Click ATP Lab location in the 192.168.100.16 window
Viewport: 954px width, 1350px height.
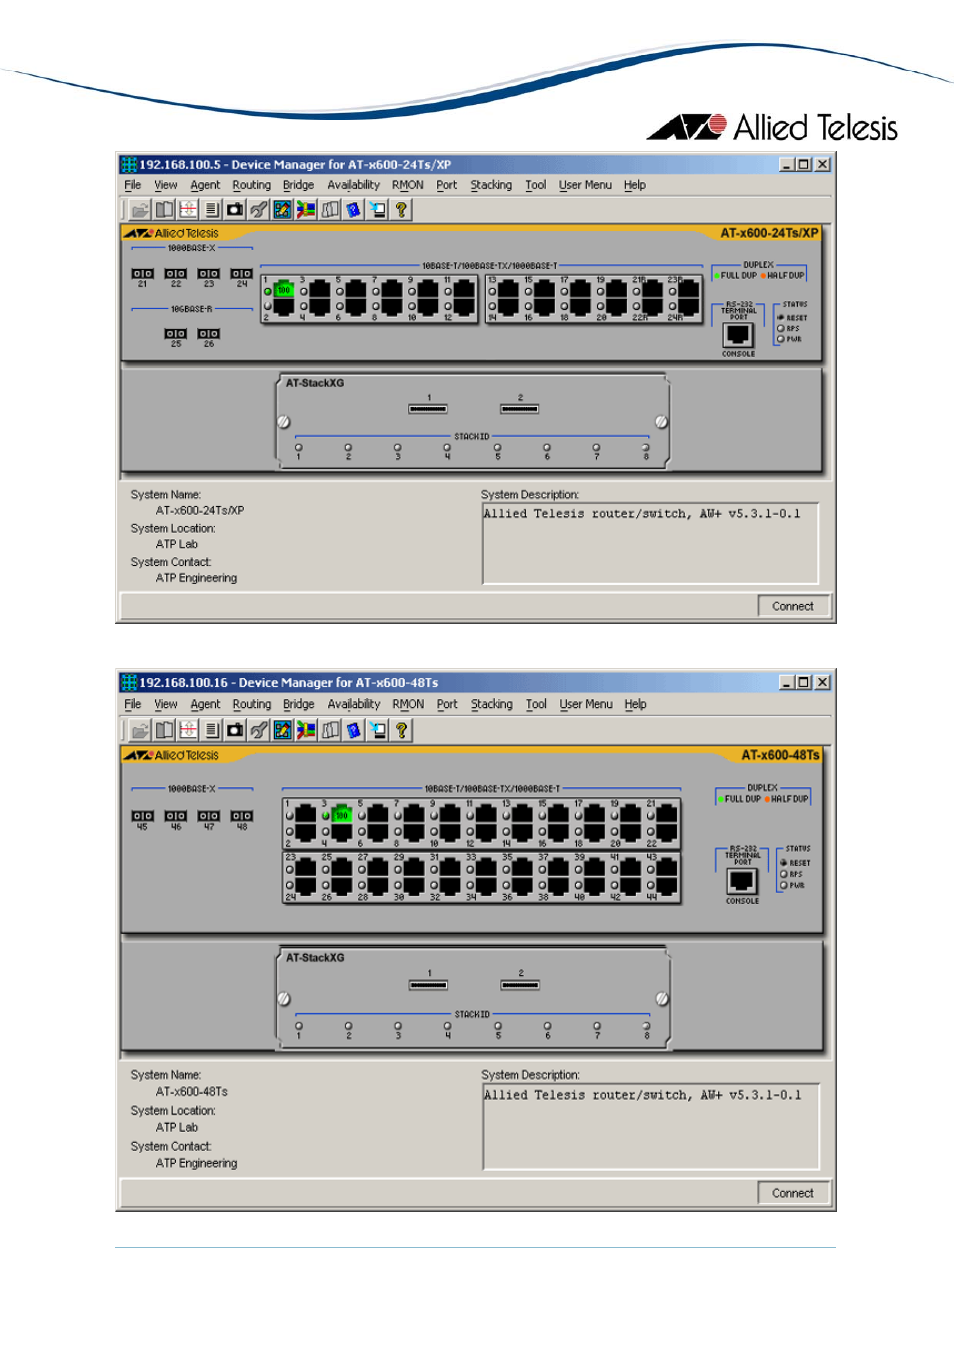tap(177, 1127)
